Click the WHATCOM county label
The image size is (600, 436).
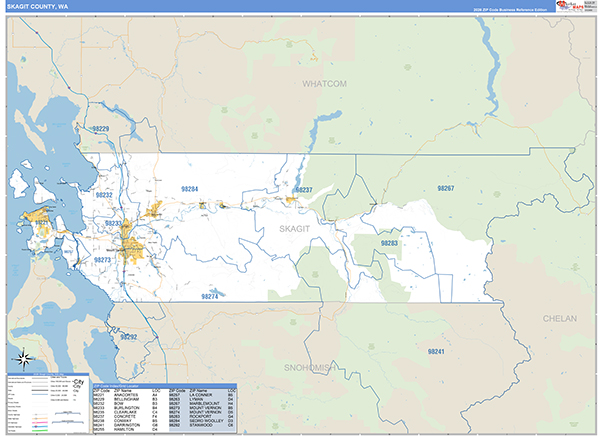click(324, 84)
